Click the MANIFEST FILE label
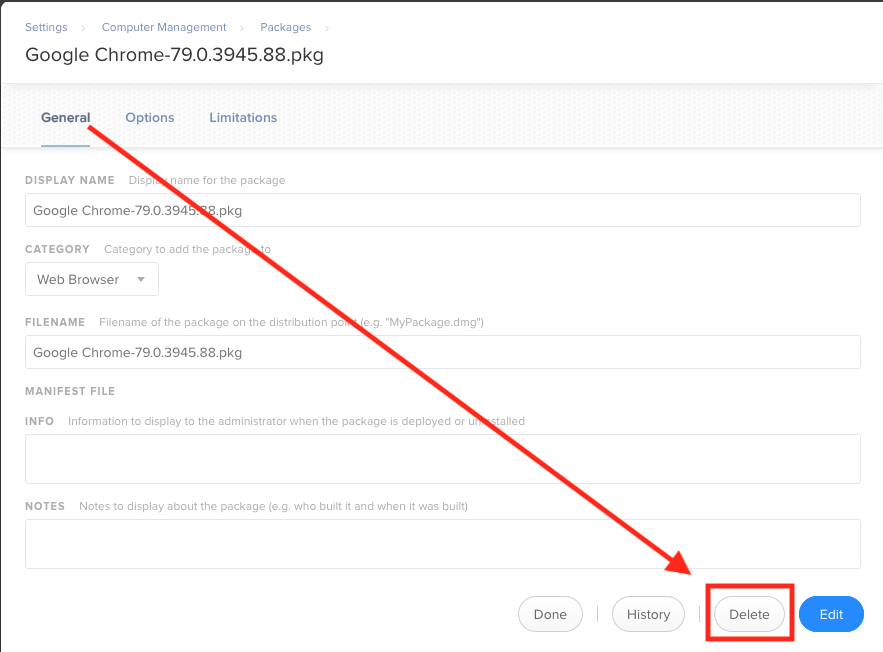Screen dimensions: 883x652 pyautogui.click(x=70, y=391)
